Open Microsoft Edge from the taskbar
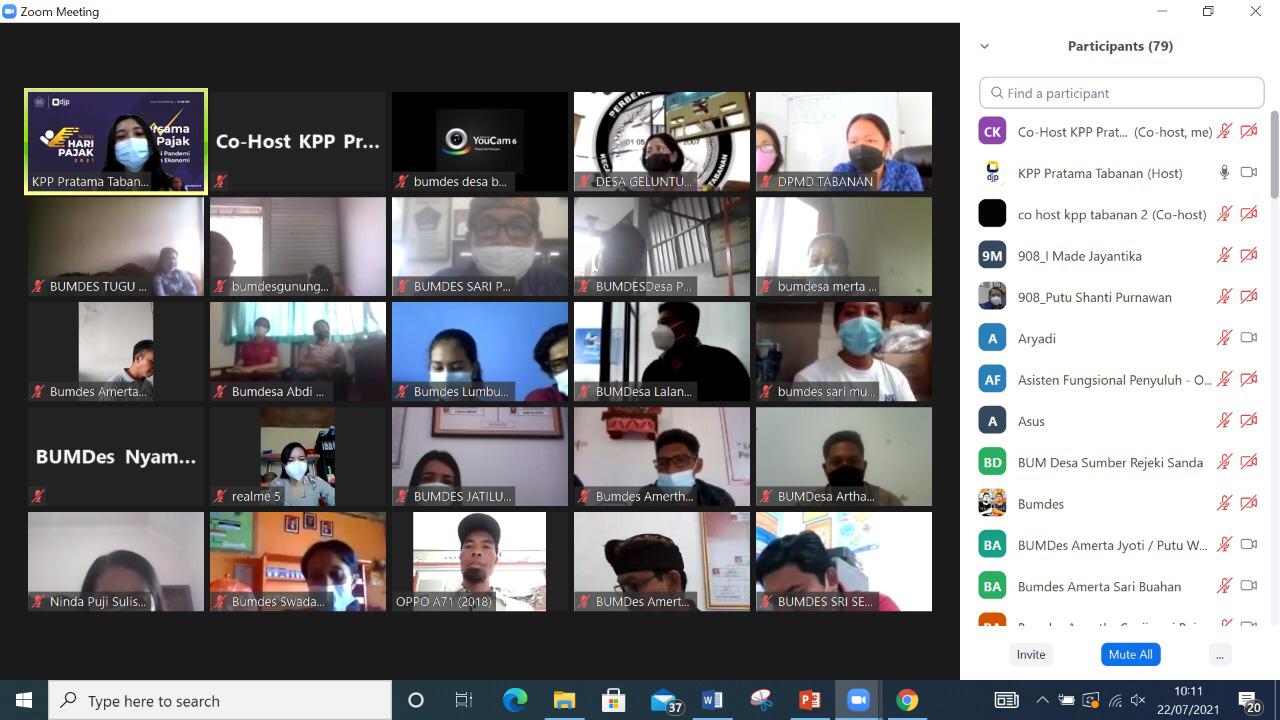 (x=515, y=700)
